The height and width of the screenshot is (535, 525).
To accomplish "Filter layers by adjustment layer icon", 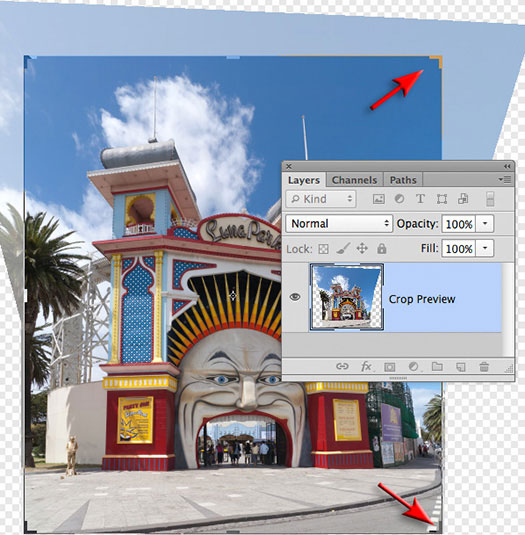I will [399, 199].
